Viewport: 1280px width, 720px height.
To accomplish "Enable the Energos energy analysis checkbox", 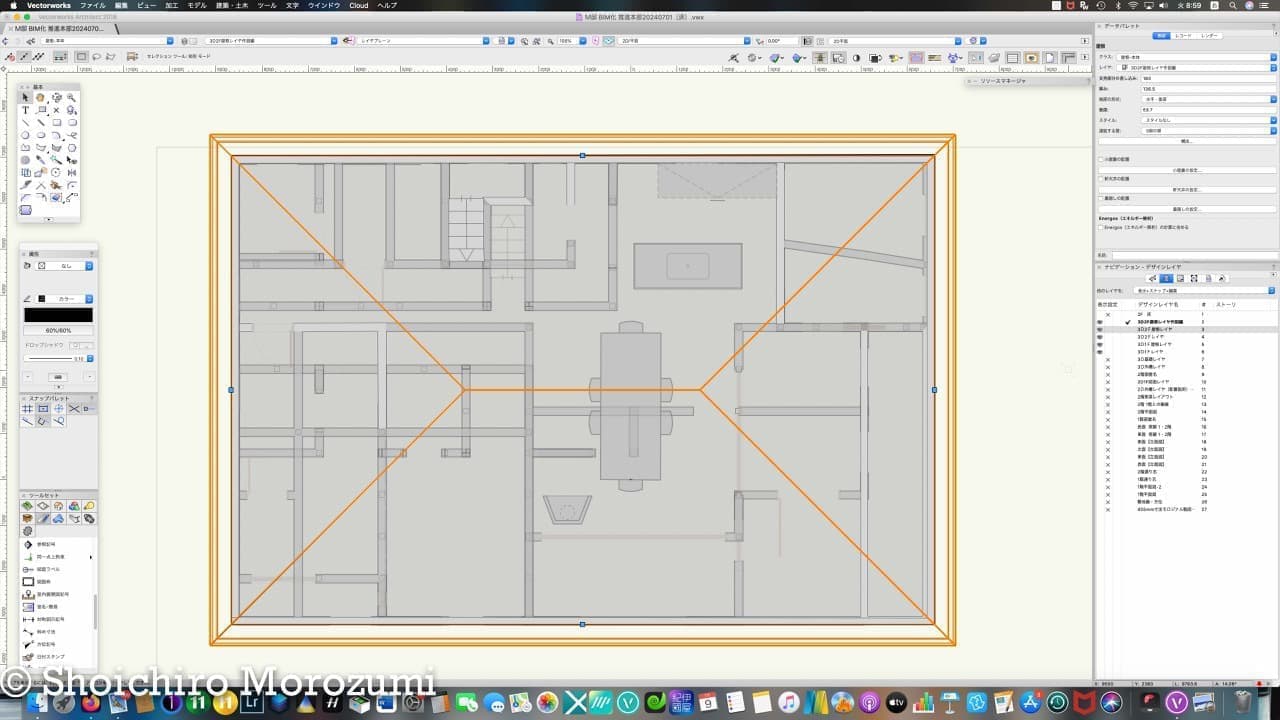I will tap(1101, 228).
